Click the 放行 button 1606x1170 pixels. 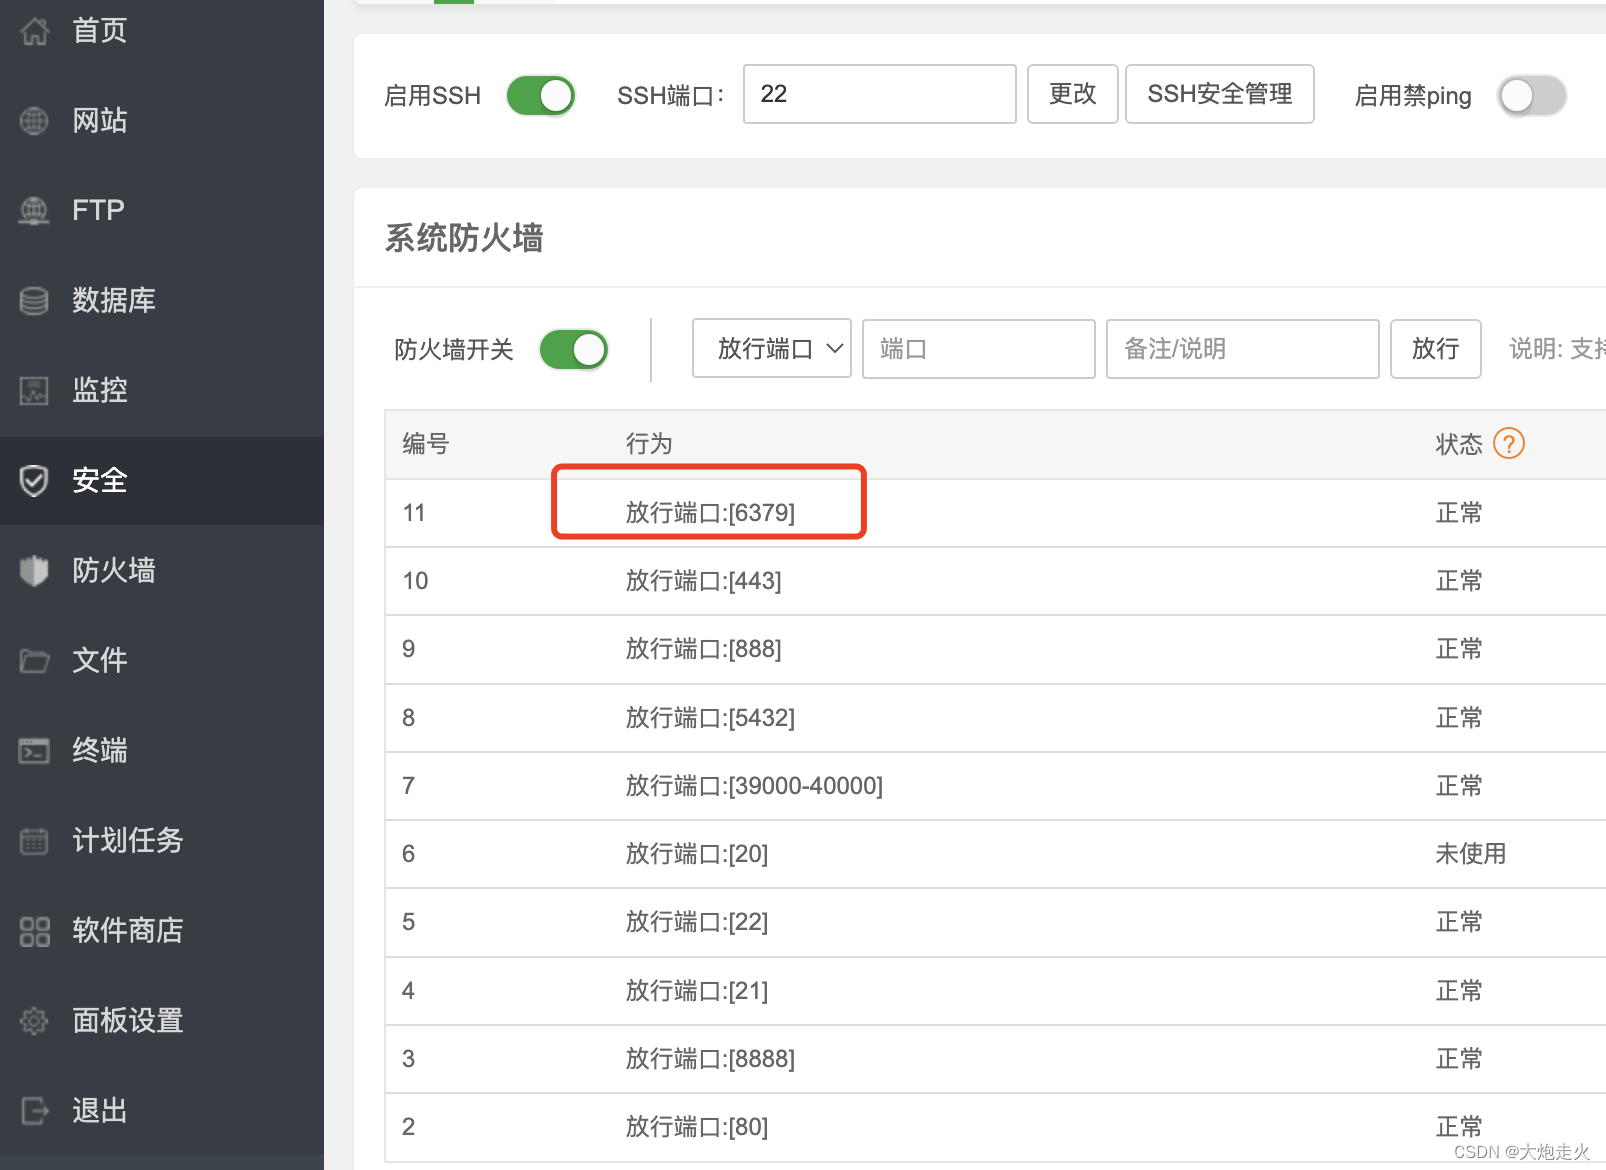click(x=1436, y=349)
